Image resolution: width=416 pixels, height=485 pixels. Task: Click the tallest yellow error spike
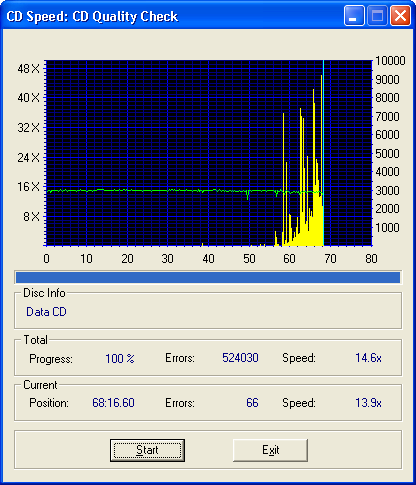click(321, 160)
